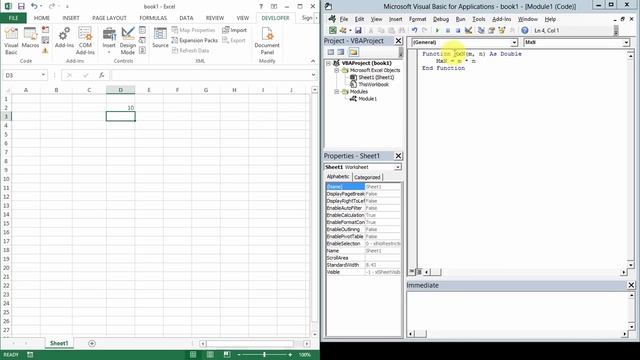Image resolution: width=640 pixels, height=360 pixels.
Task: Switch to Page Break Preview in status bar
Action: click(x=227, y=355)
